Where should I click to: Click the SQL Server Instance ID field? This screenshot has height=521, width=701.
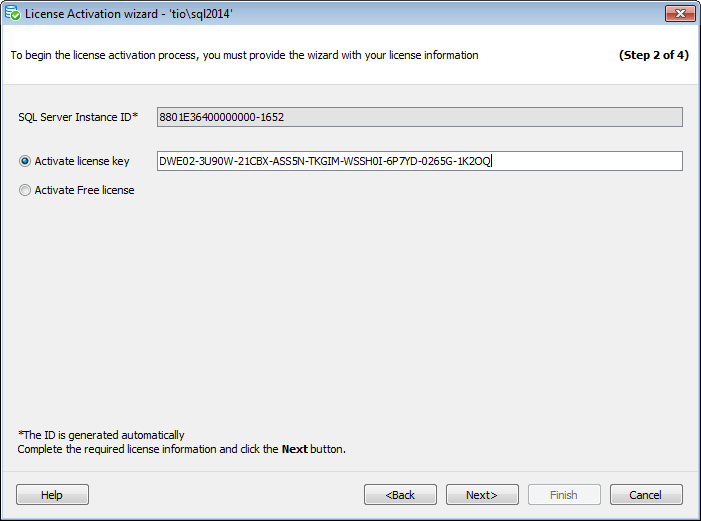click(419, 117)
